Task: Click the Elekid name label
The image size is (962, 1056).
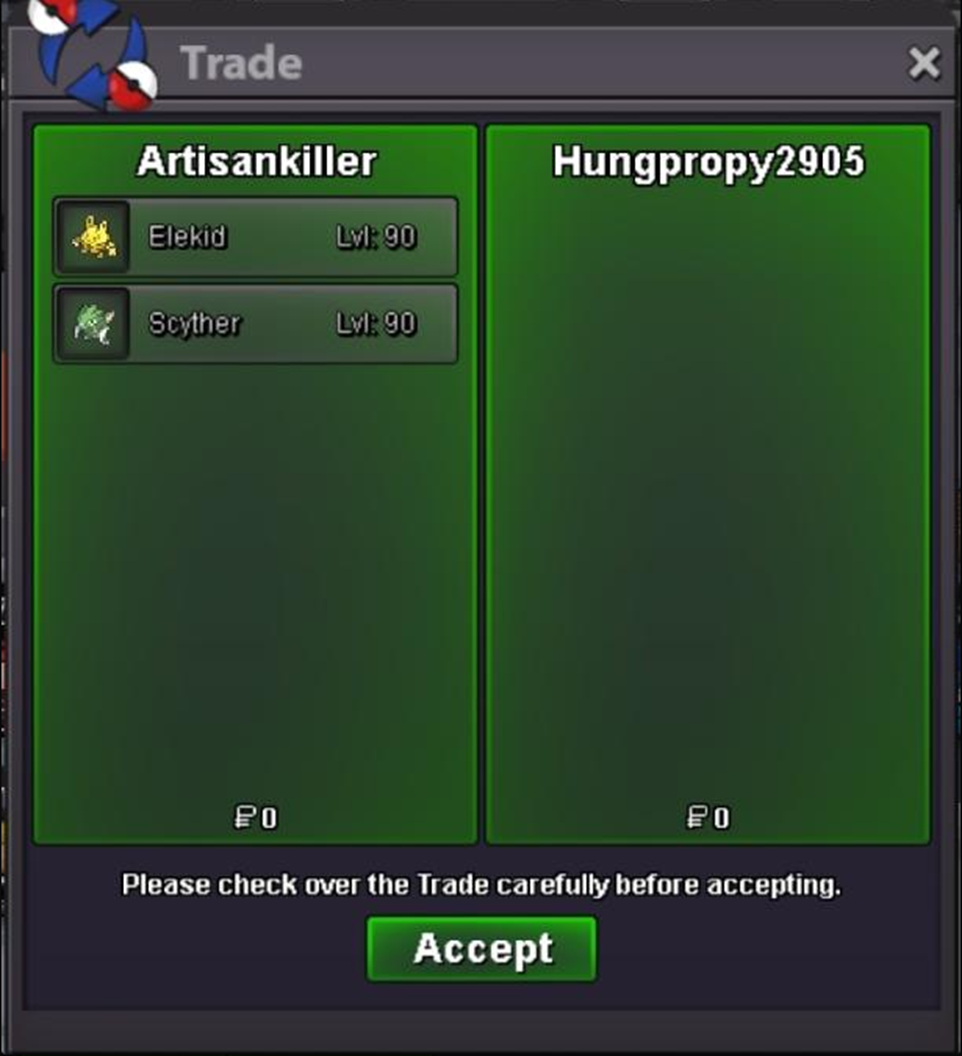Action: tap(187, 237)
